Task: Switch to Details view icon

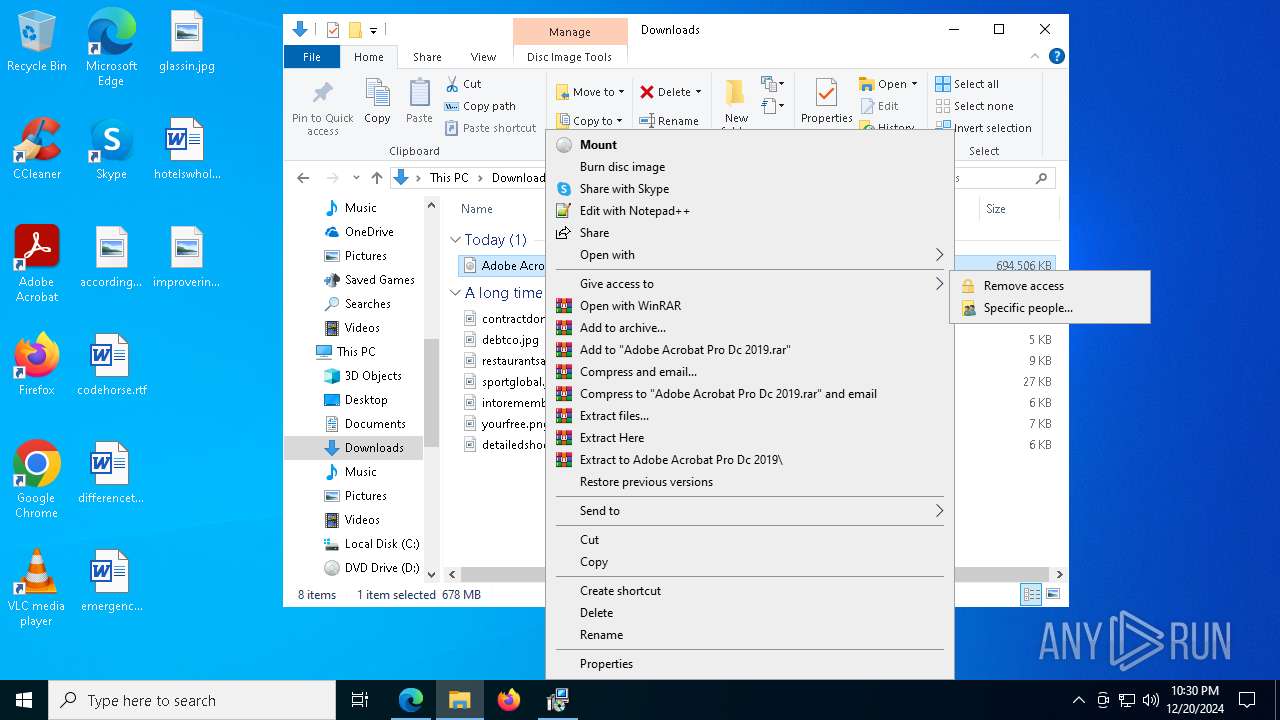Action: [x=1031, y=595]
